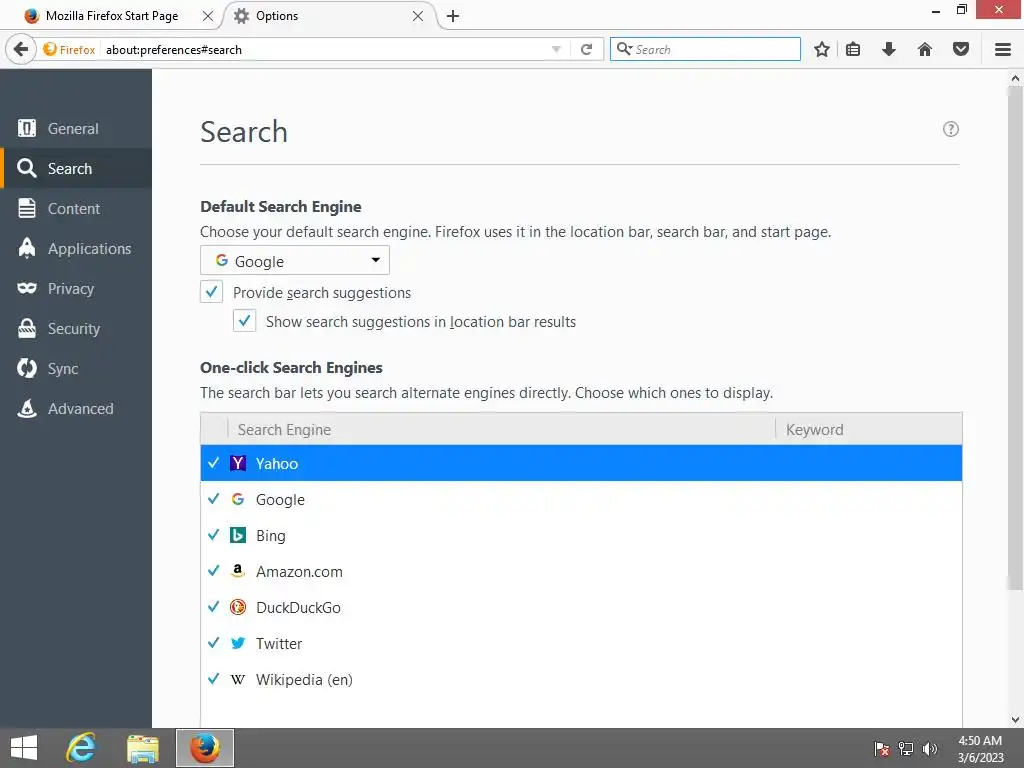Open the address bar history dropdown arrow
The height and width of the screenshot is (768, 1024).
[x=556, y=50]
